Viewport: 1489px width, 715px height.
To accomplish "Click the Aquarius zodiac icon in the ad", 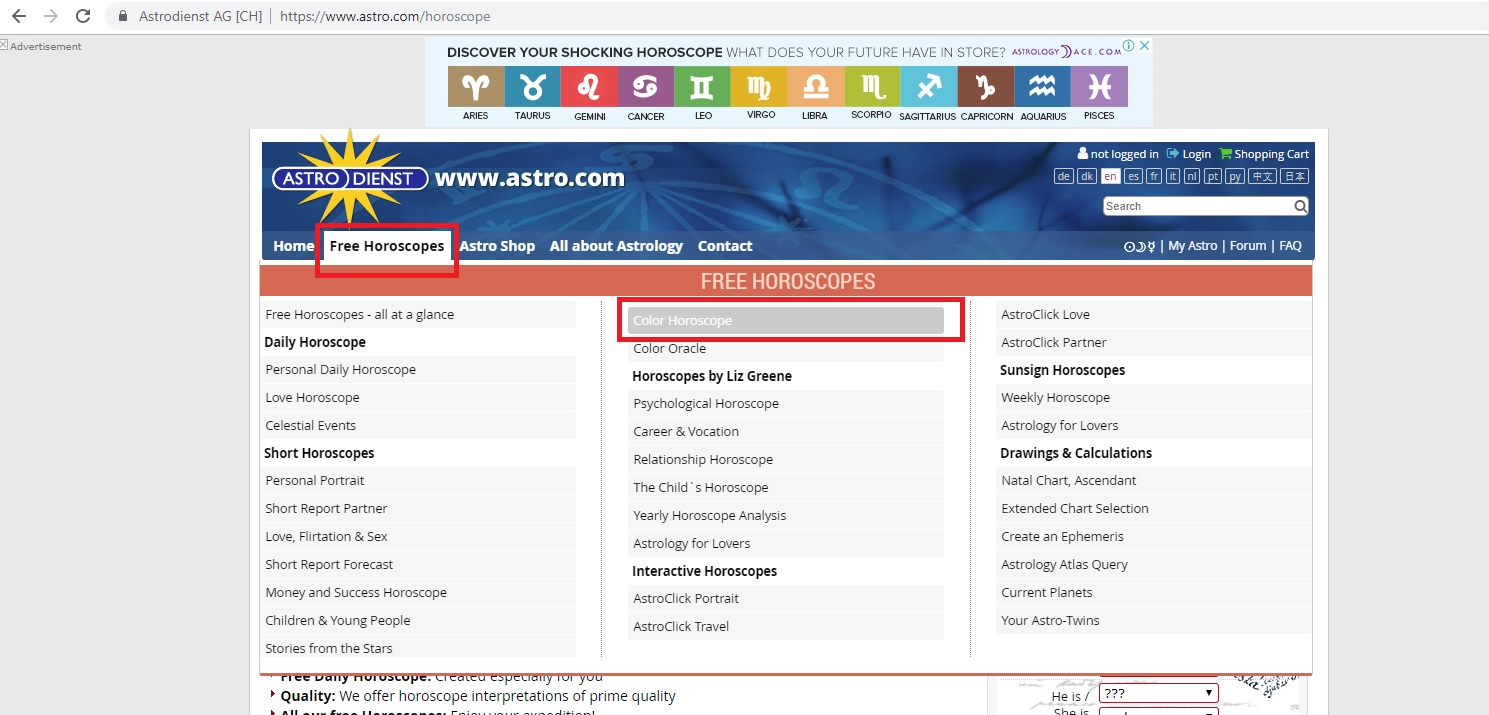I will (x=1042, y=87).
